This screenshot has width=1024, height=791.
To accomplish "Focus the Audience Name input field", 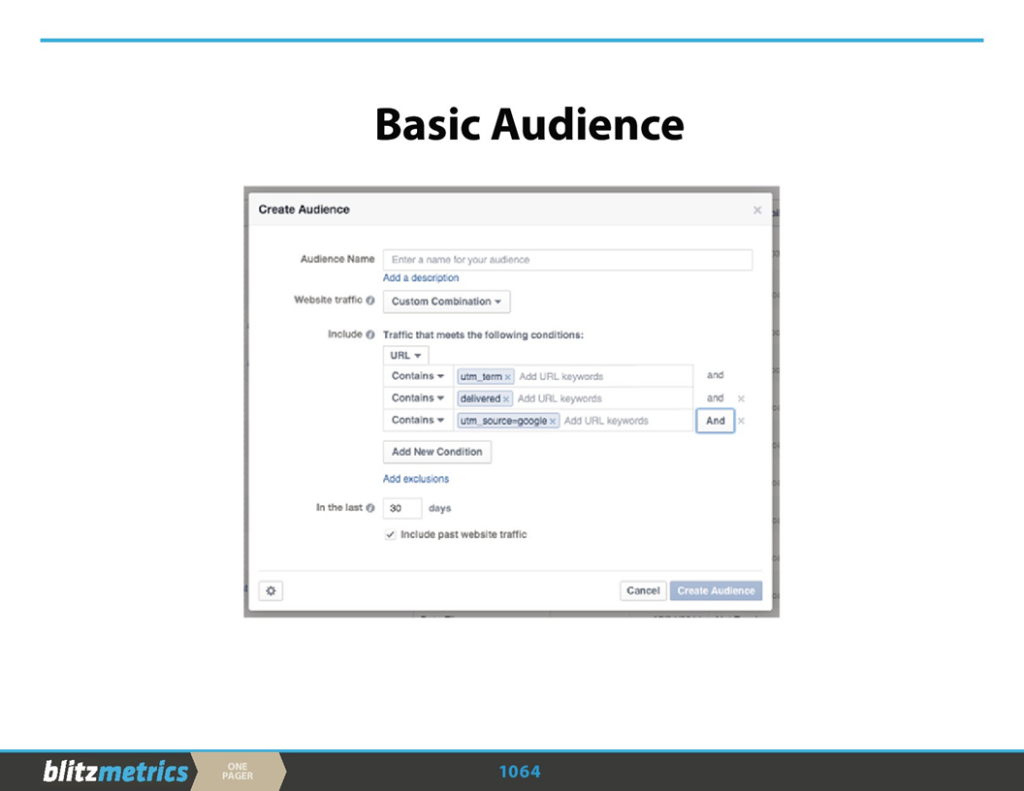I will 568,260.
